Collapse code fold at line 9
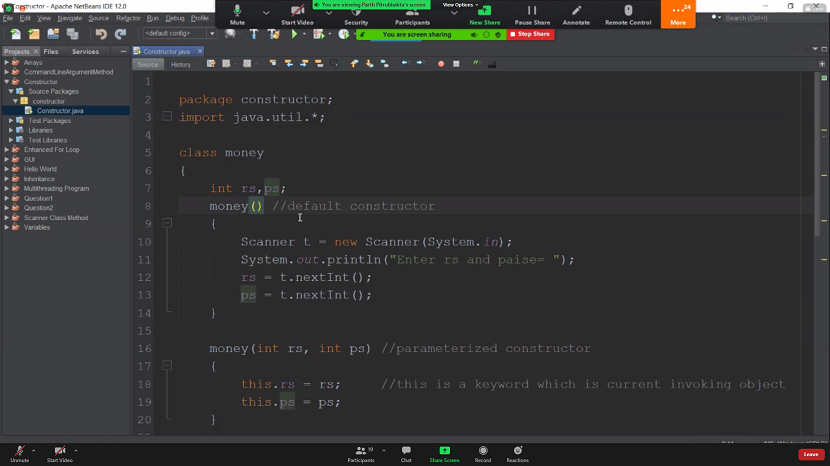Viewport: 830px width, 466px height. pos(167,223)
